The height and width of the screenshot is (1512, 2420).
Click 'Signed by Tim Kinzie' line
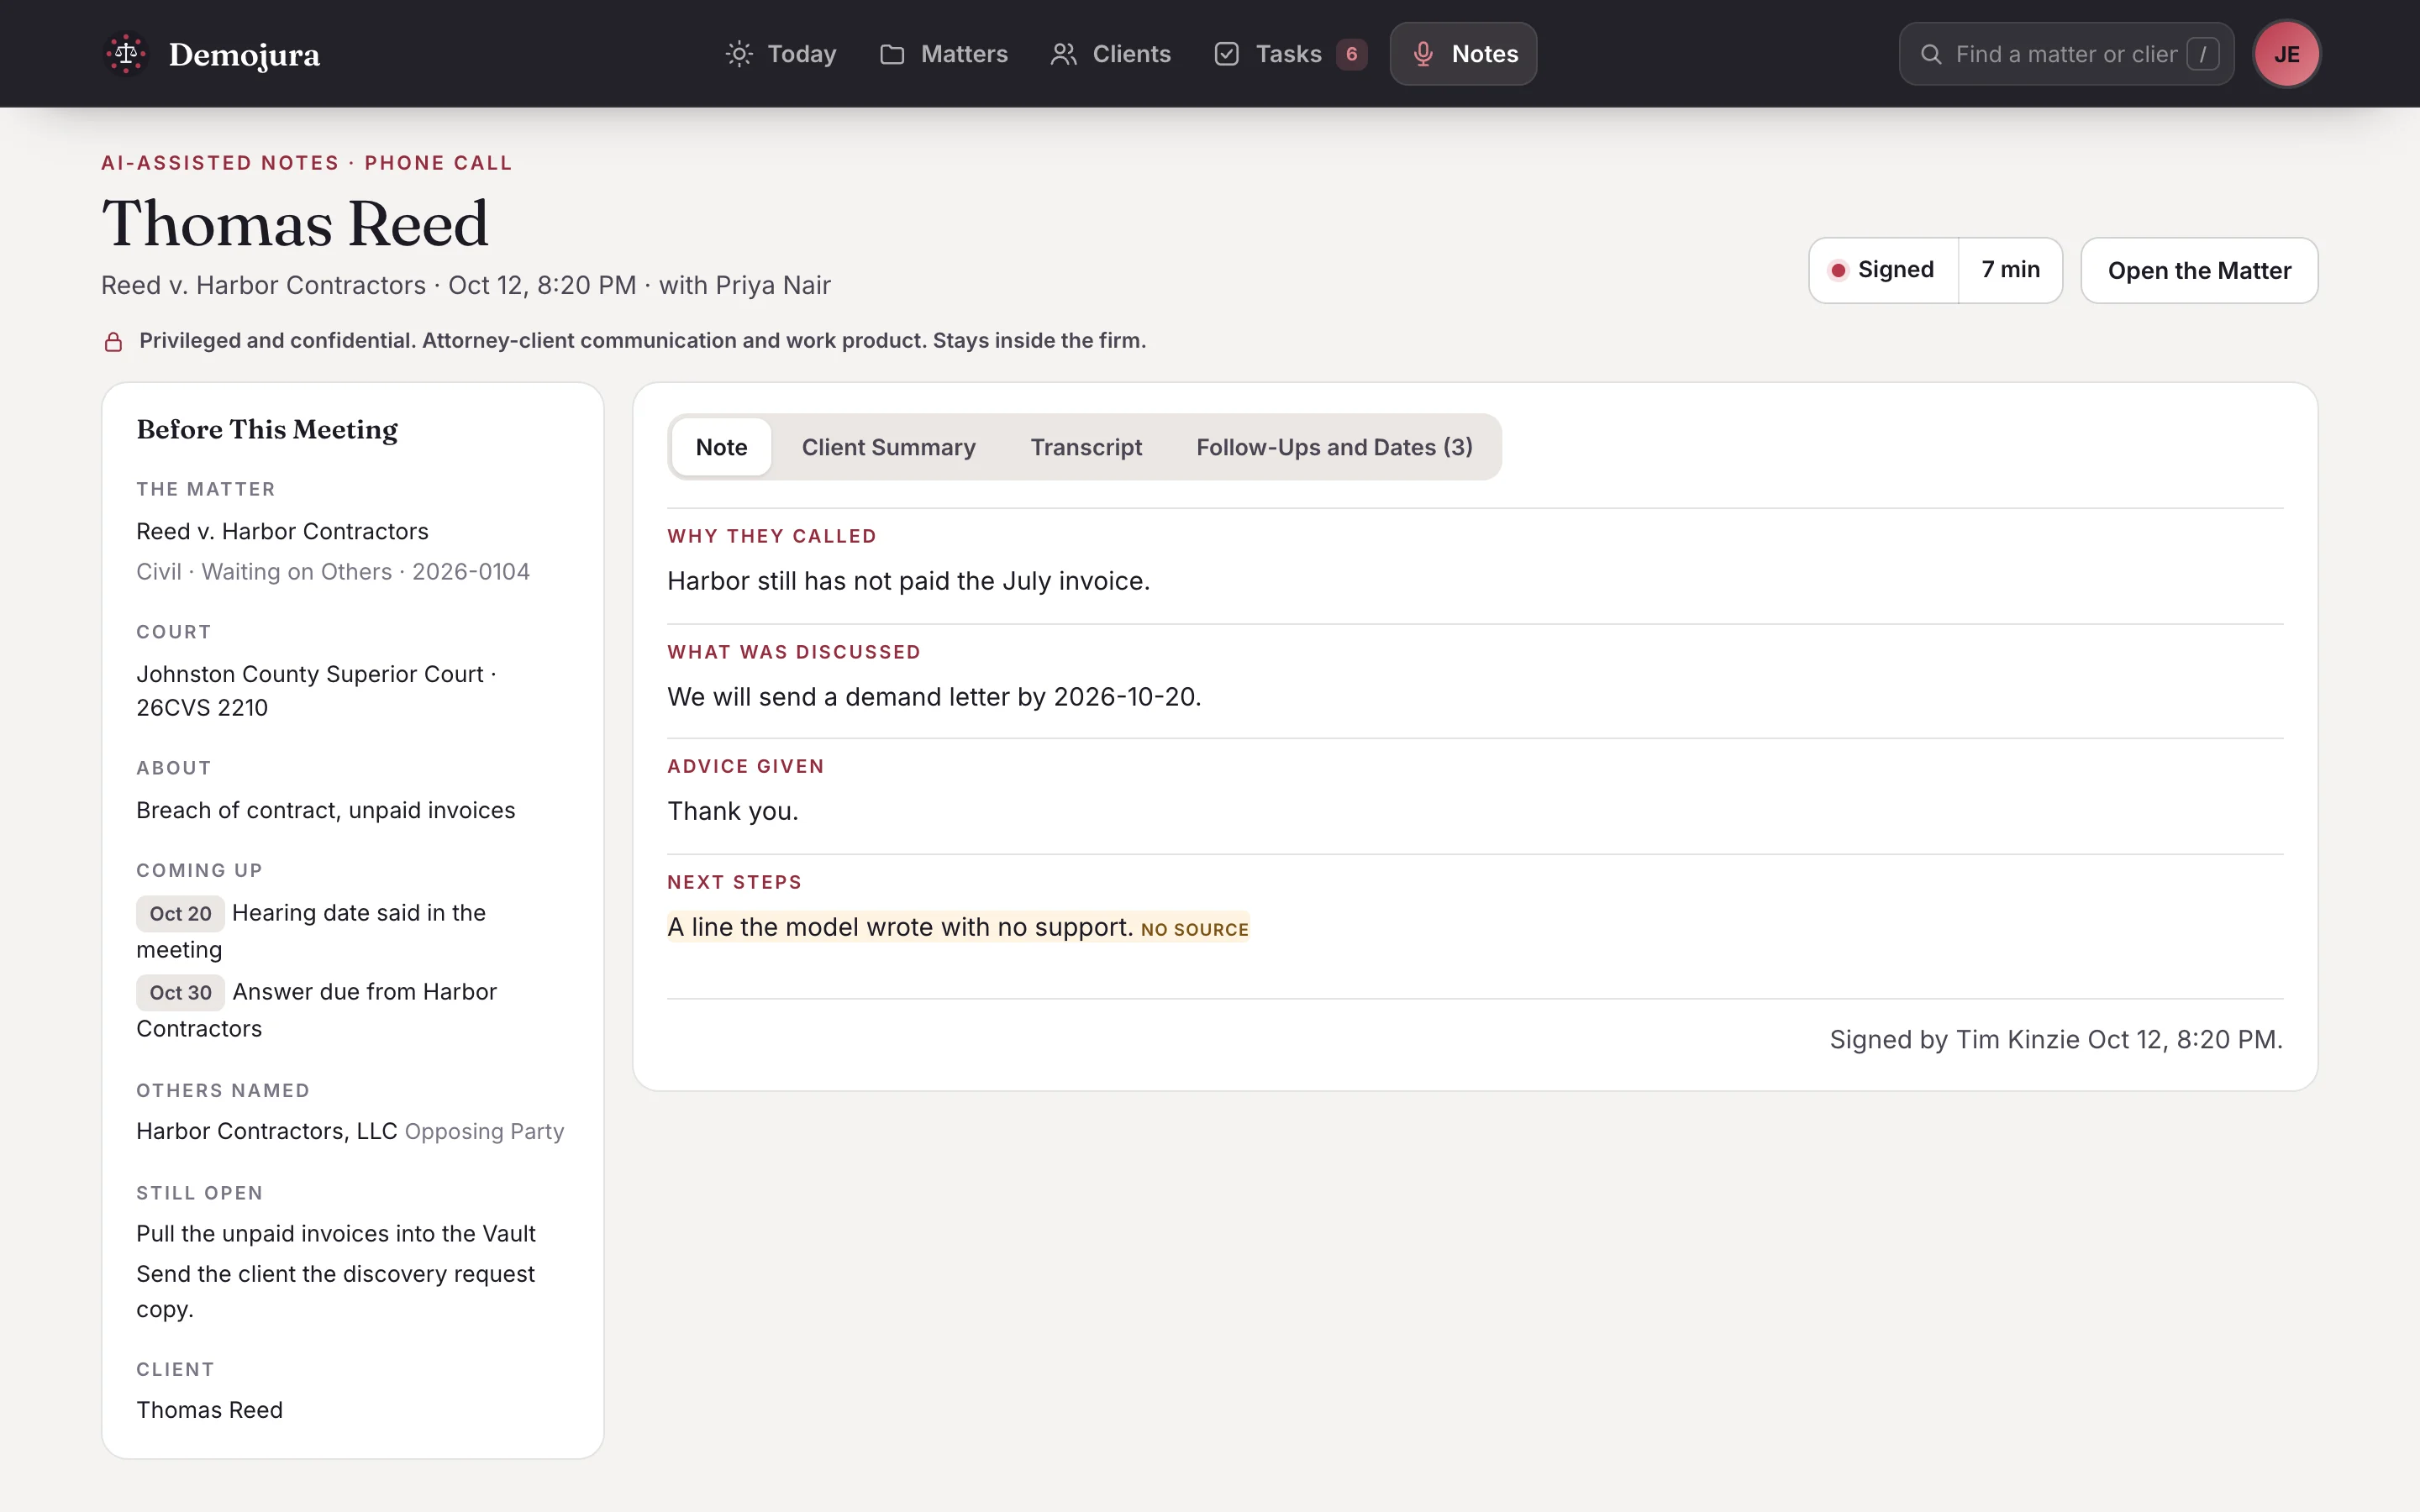coord(2056,1040)
